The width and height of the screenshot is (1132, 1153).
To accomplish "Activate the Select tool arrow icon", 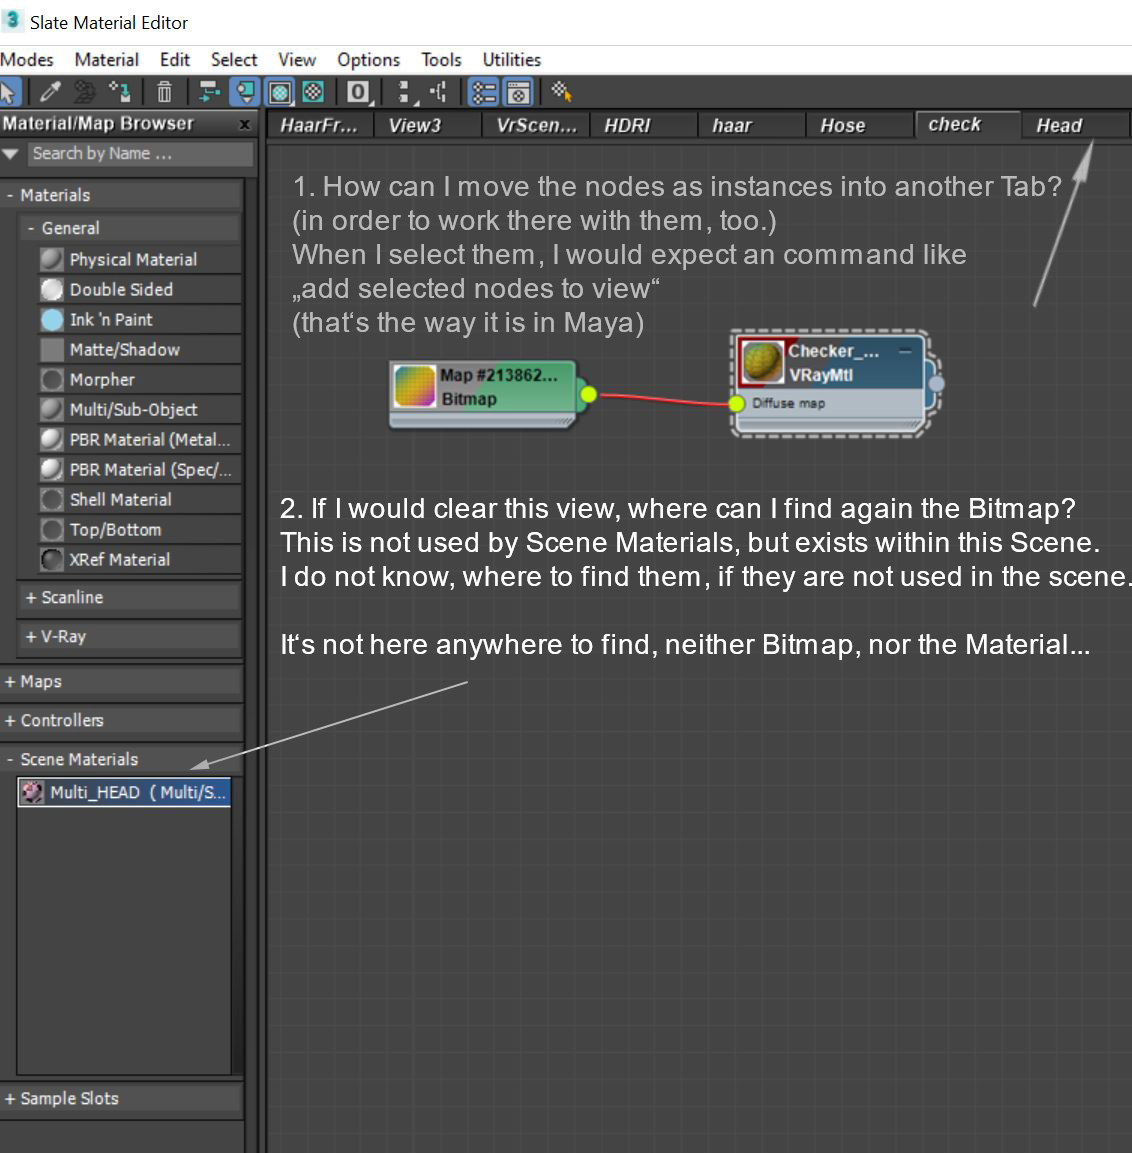I will coord(11,92).
